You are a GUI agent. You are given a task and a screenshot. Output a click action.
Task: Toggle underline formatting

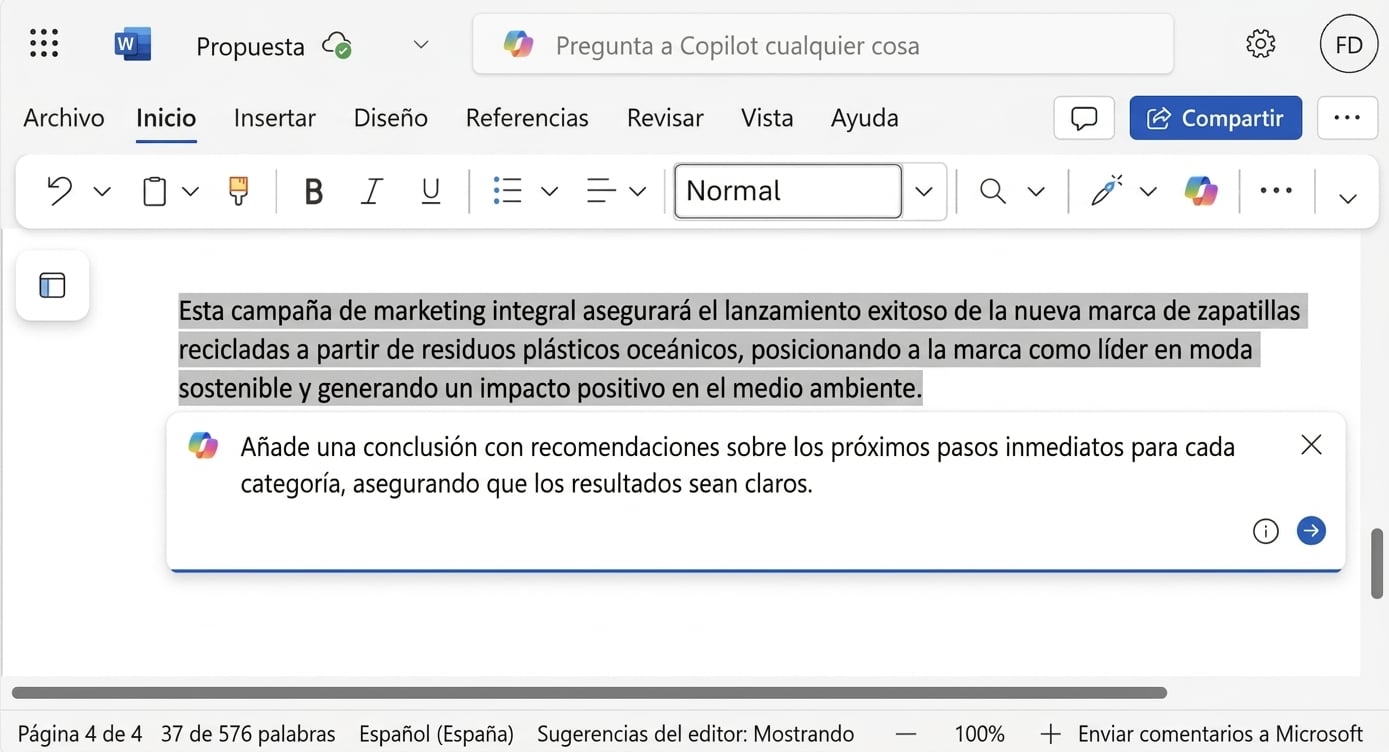pyautogui.click(x=431, y=191)
